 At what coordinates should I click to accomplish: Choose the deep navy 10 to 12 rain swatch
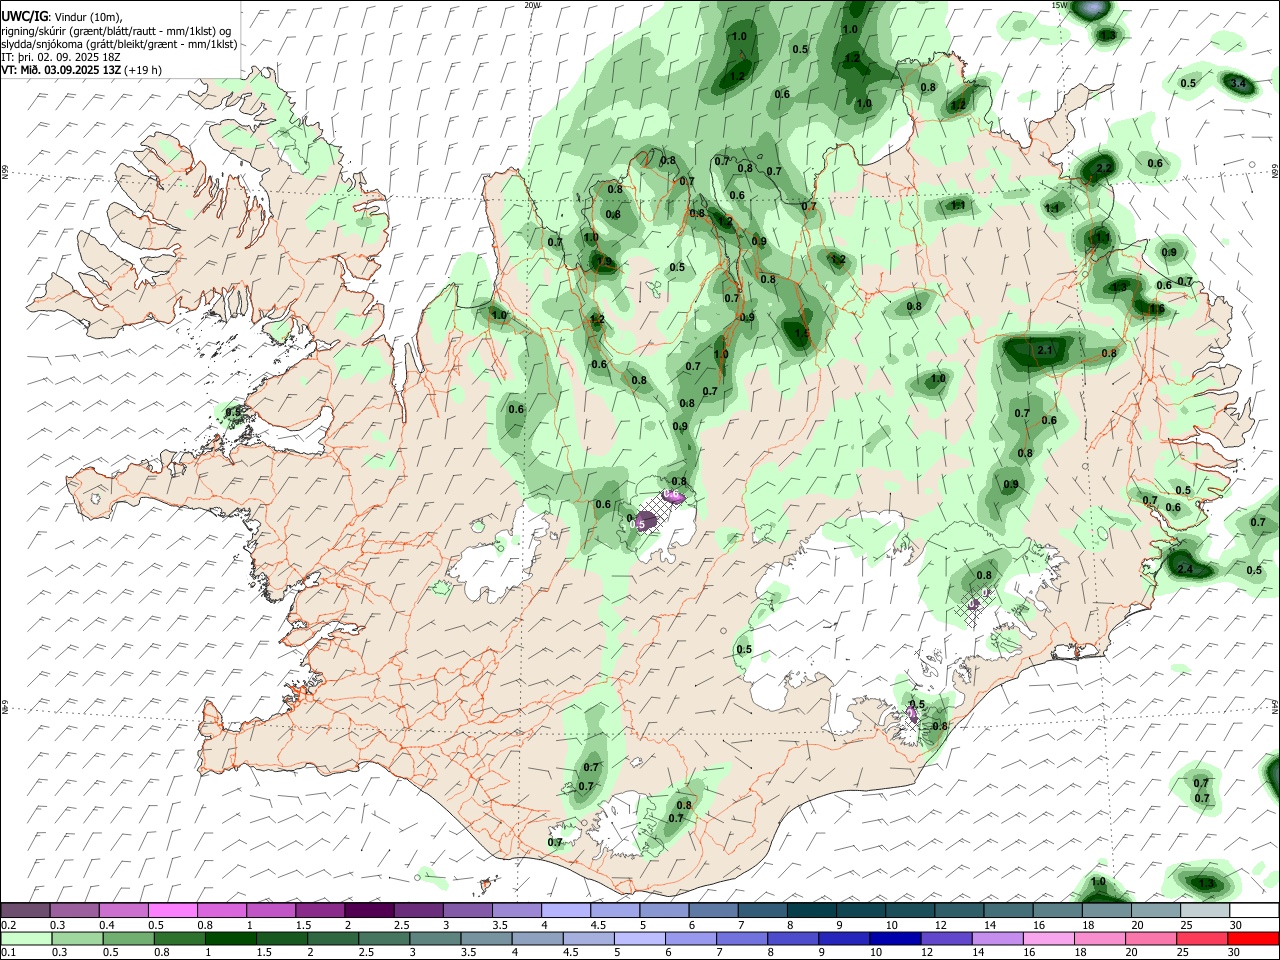pyautogui.click(x=895, y=938)
